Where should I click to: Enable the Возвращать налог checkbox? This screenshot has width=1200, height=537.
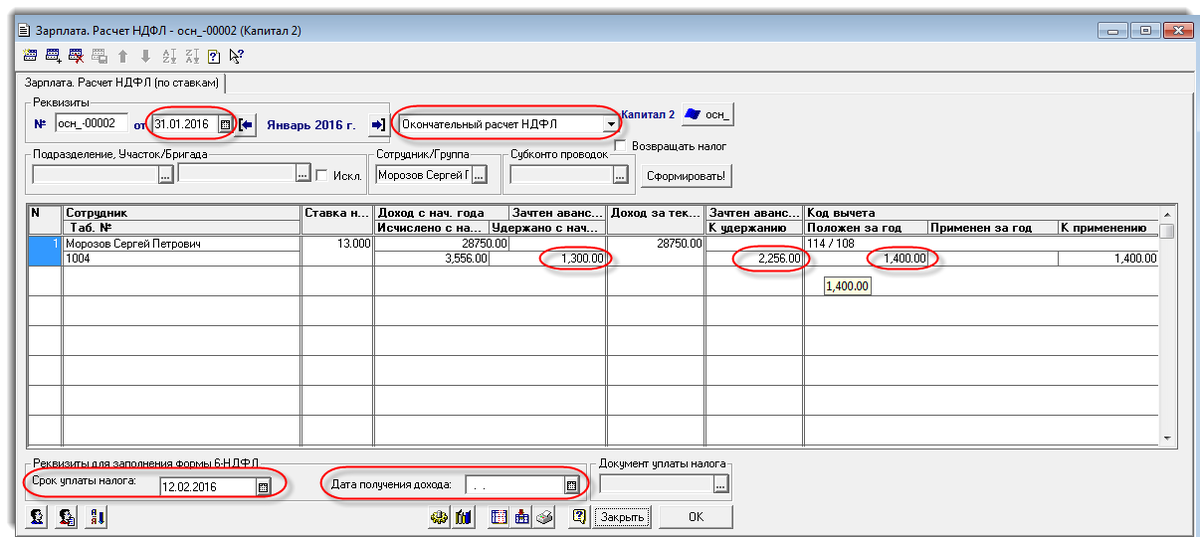click(621, 146)
